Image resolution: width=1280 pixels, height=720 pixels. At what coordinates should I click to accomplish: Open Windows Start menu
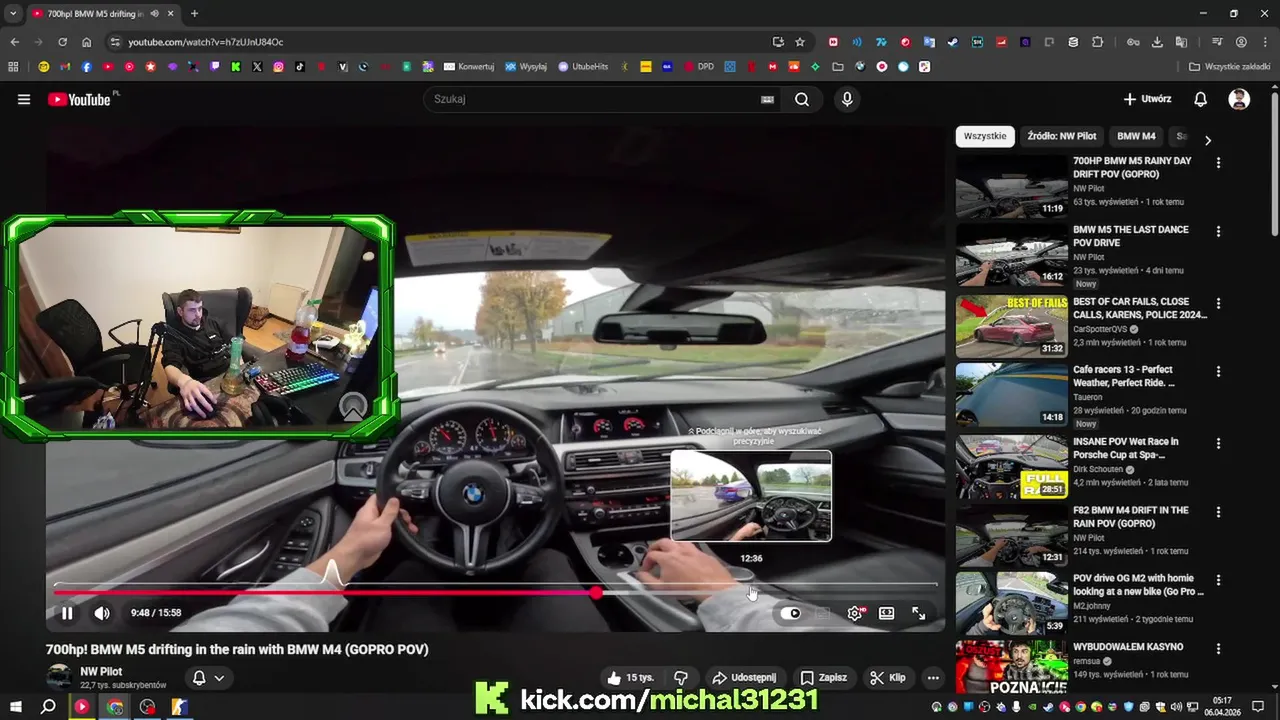pos(14,707)
